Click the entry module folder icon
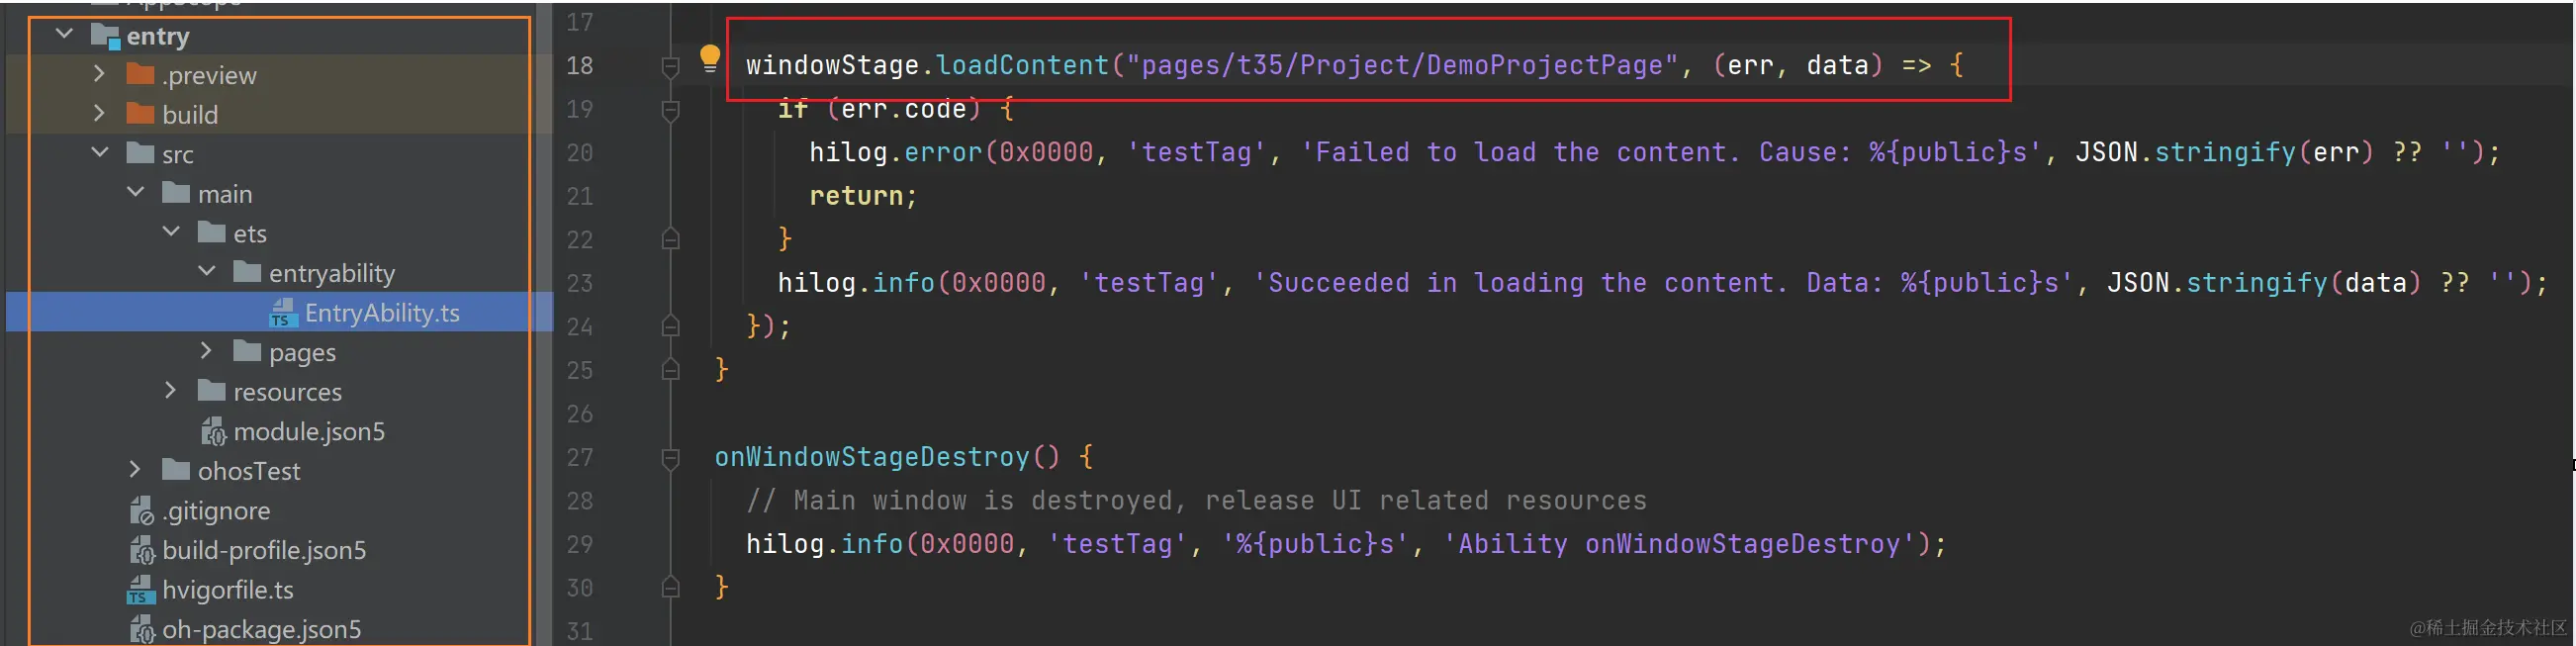 pyautogui.click(x=105, y=36)
